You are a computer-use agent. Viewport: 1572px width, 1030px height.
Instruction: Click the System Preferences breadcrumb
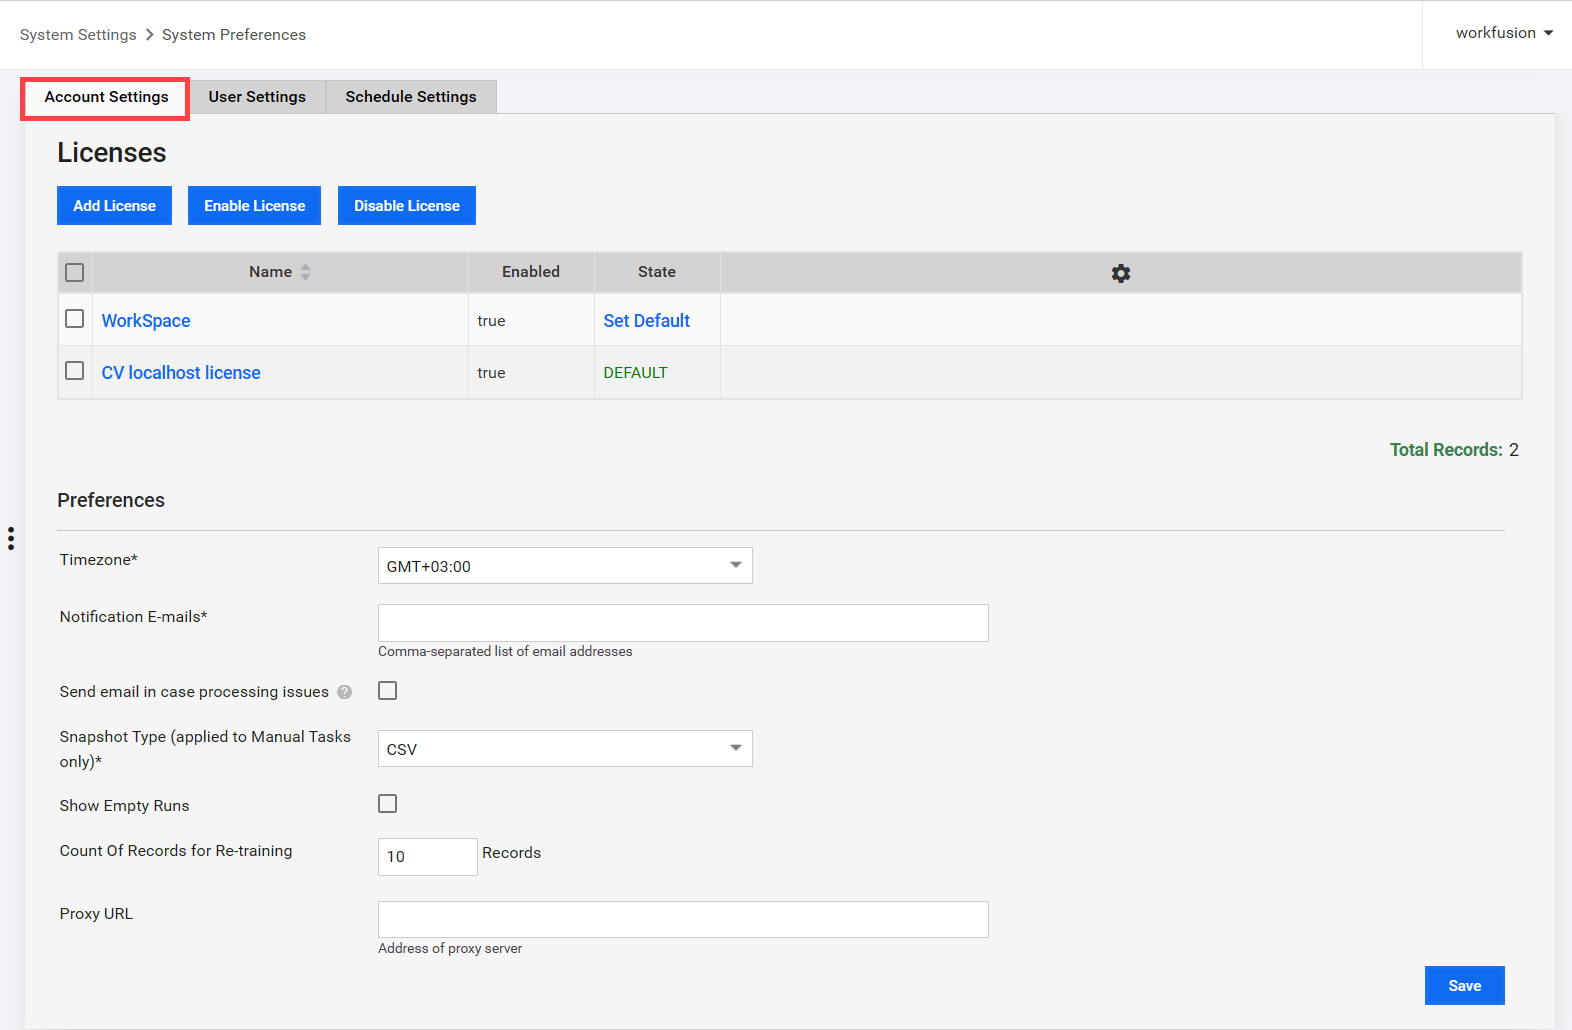(234, 35)
